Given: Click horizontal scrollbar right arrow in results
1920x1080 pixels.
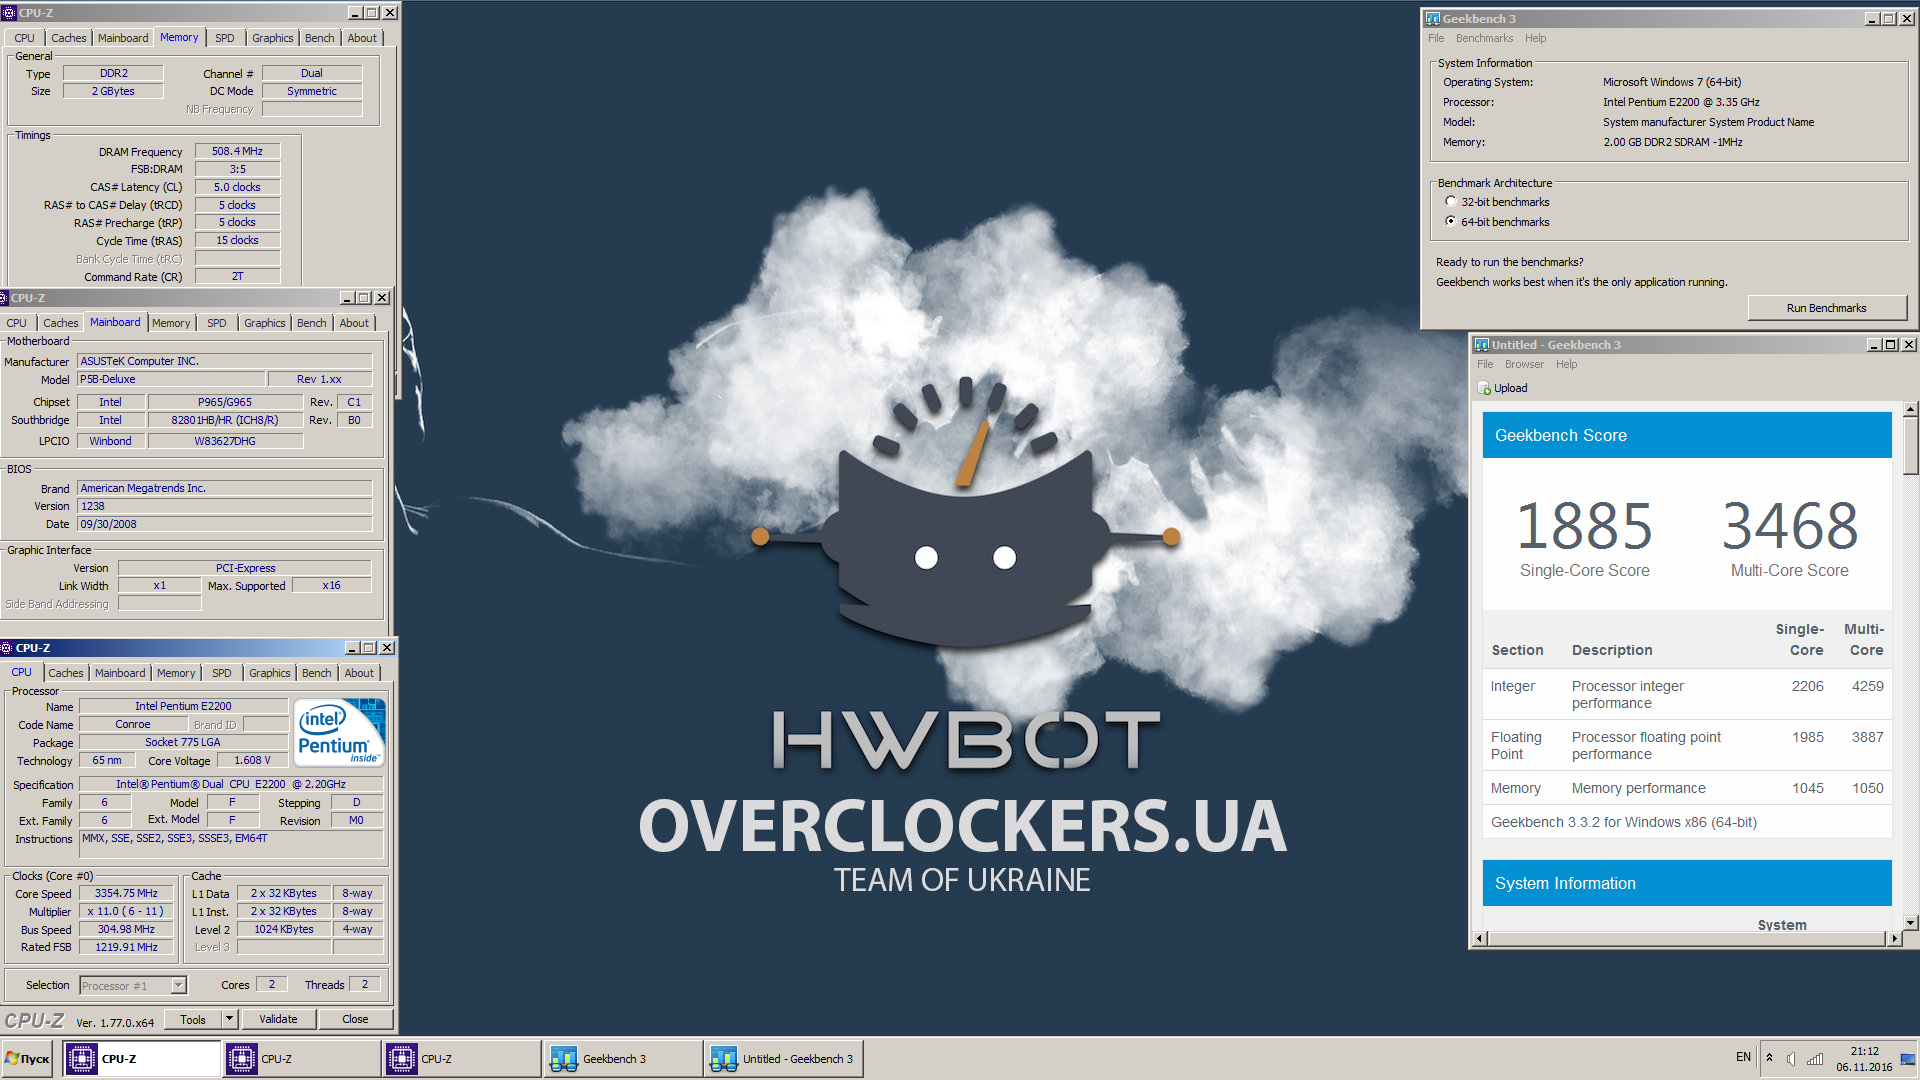Looking at the screenshot, I should tap(1893, 938).
